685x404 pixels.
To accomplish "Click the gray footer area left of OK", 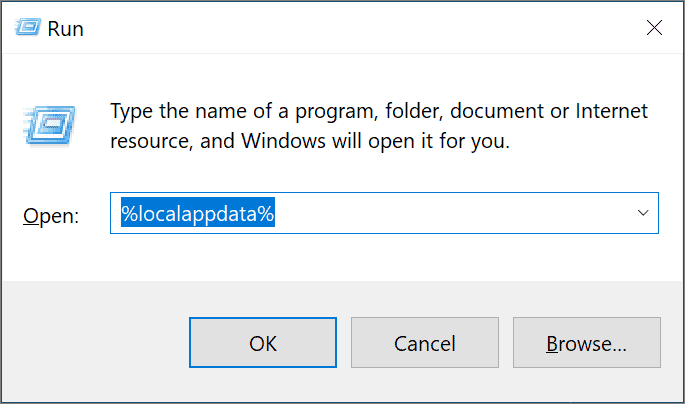I will pyautogui.click(x=96, y=342).
